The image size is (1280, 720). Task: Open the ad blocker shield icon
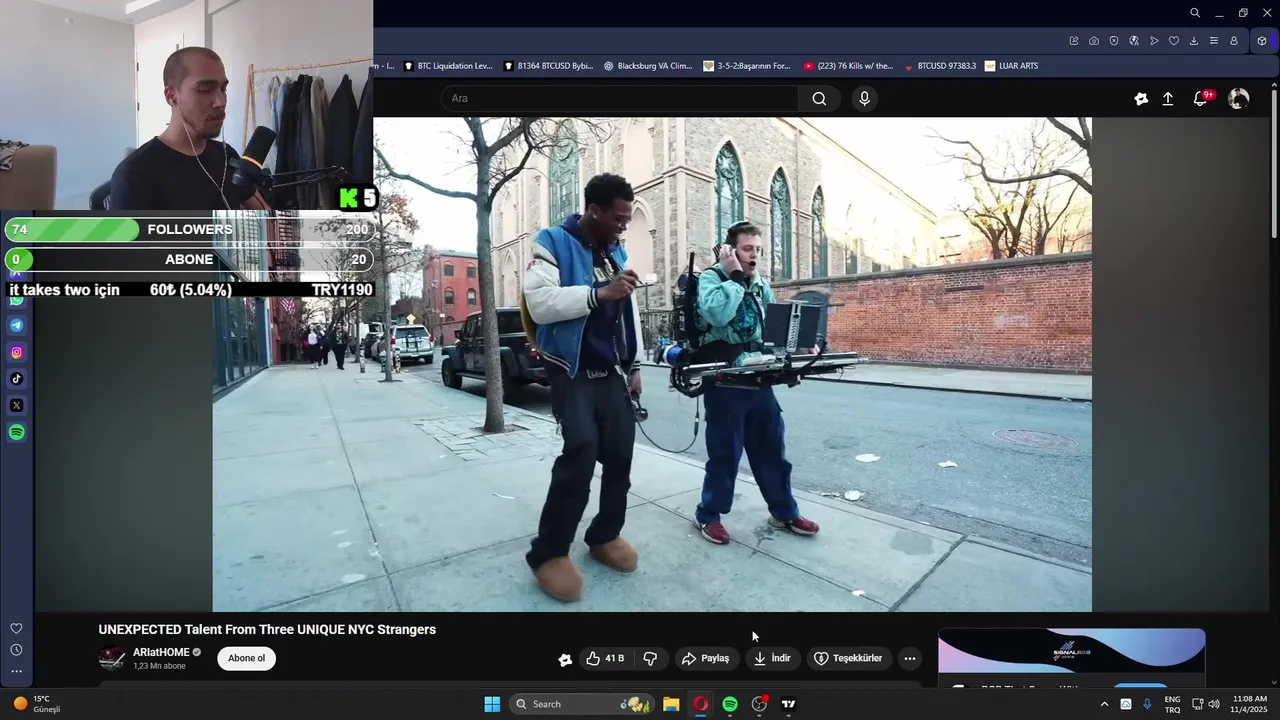[1114, 41]
